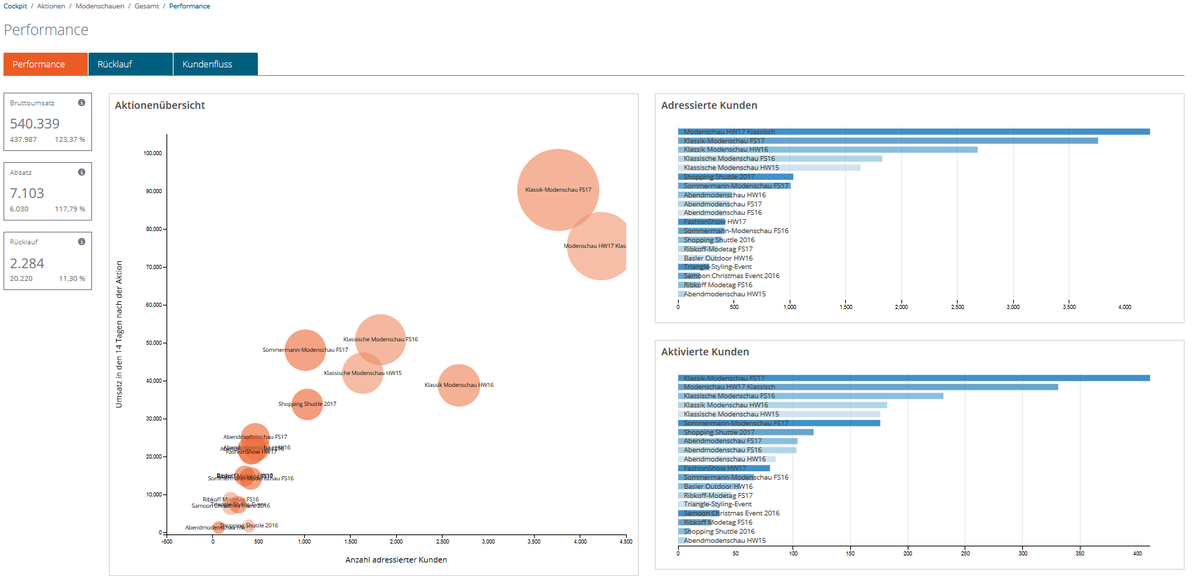Click the info icon on the Absatz card
1200x585 pixels.
point(79,170)
